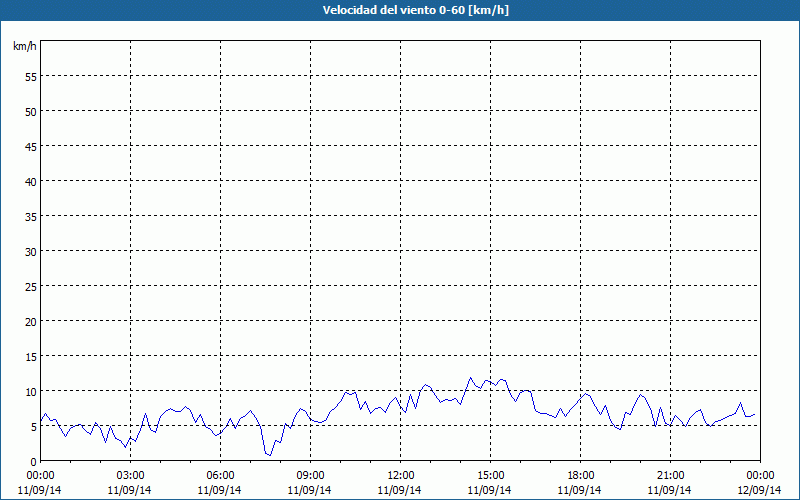Click the 12/09/14 date label
Image resolution: width=800 pixels, height=500 pixels.
760,490
